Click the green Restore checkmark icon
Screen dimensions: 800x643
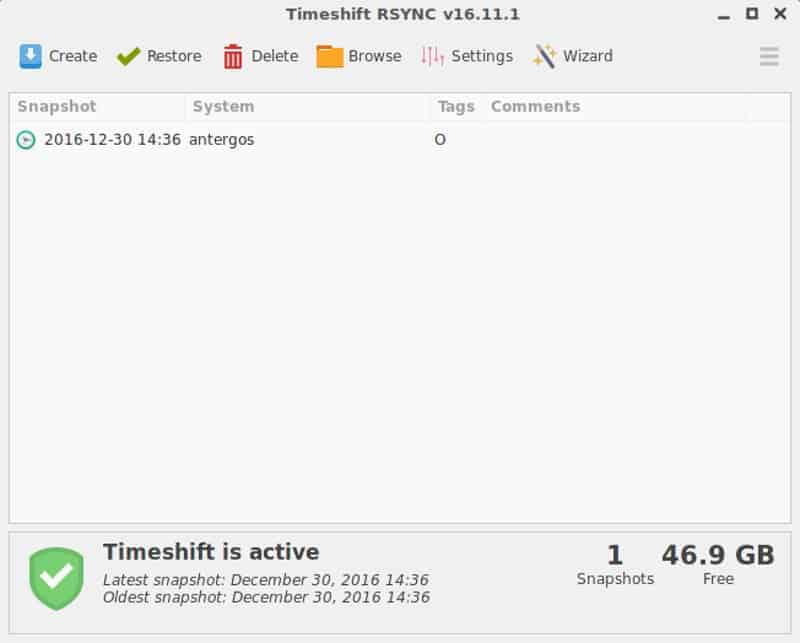coord(128,56)
